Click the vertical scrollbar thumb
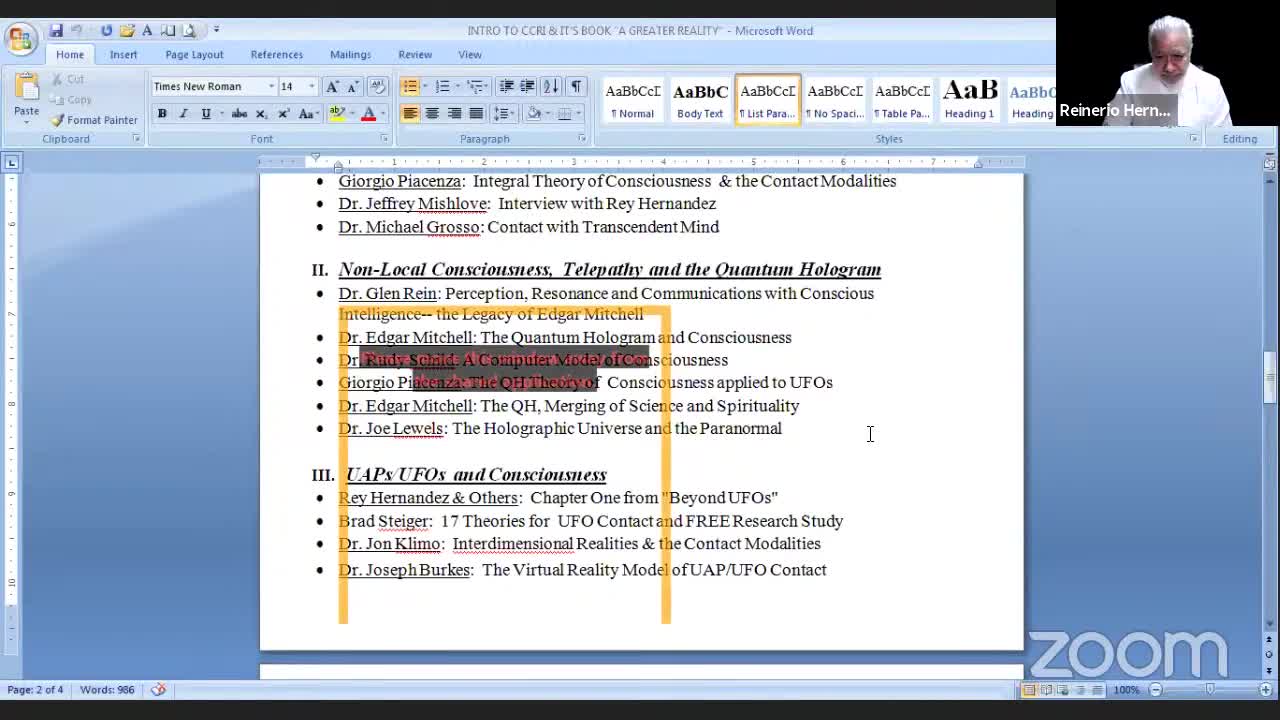 pos(1270,377)
